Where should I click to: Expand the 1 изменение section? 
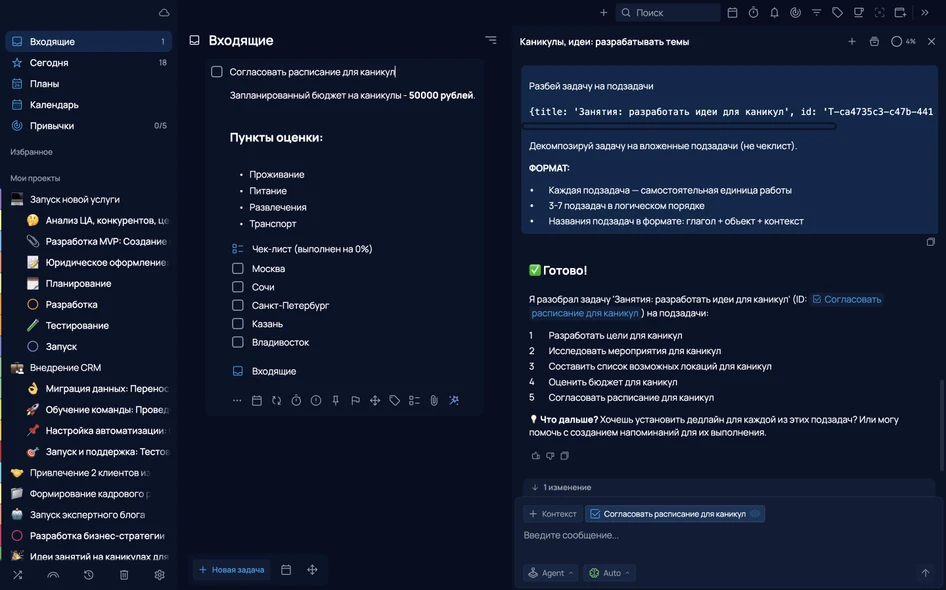(561, 487)
